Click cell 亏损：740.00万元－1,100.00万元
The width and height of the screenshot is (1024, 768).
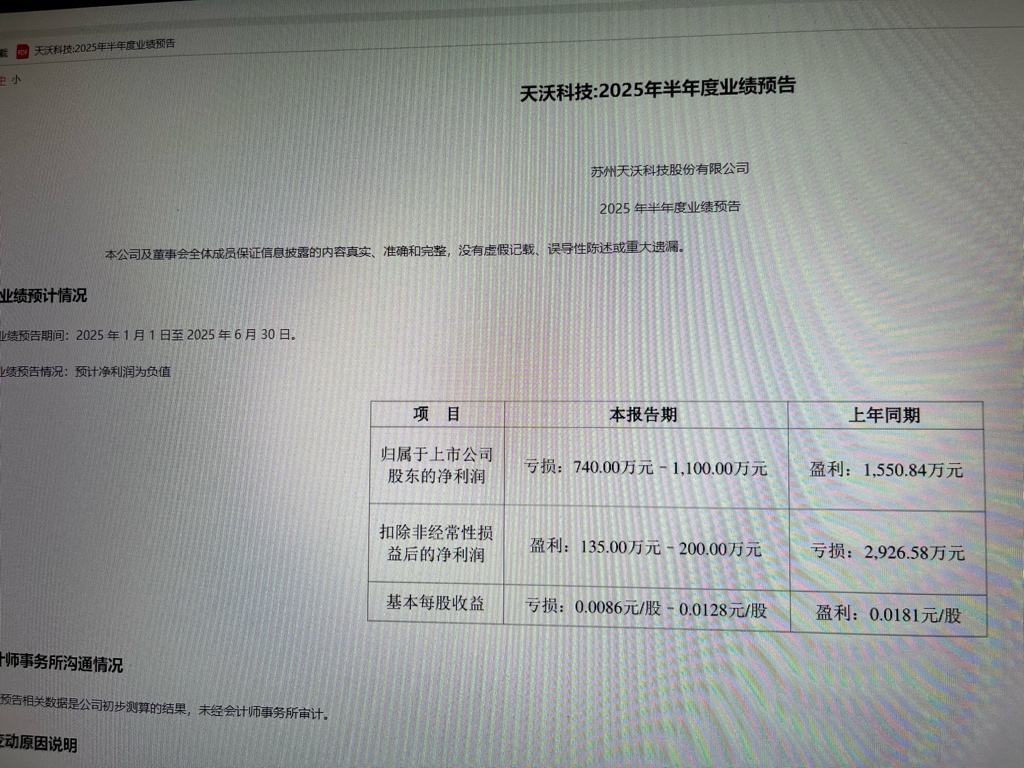click(646, 467)
